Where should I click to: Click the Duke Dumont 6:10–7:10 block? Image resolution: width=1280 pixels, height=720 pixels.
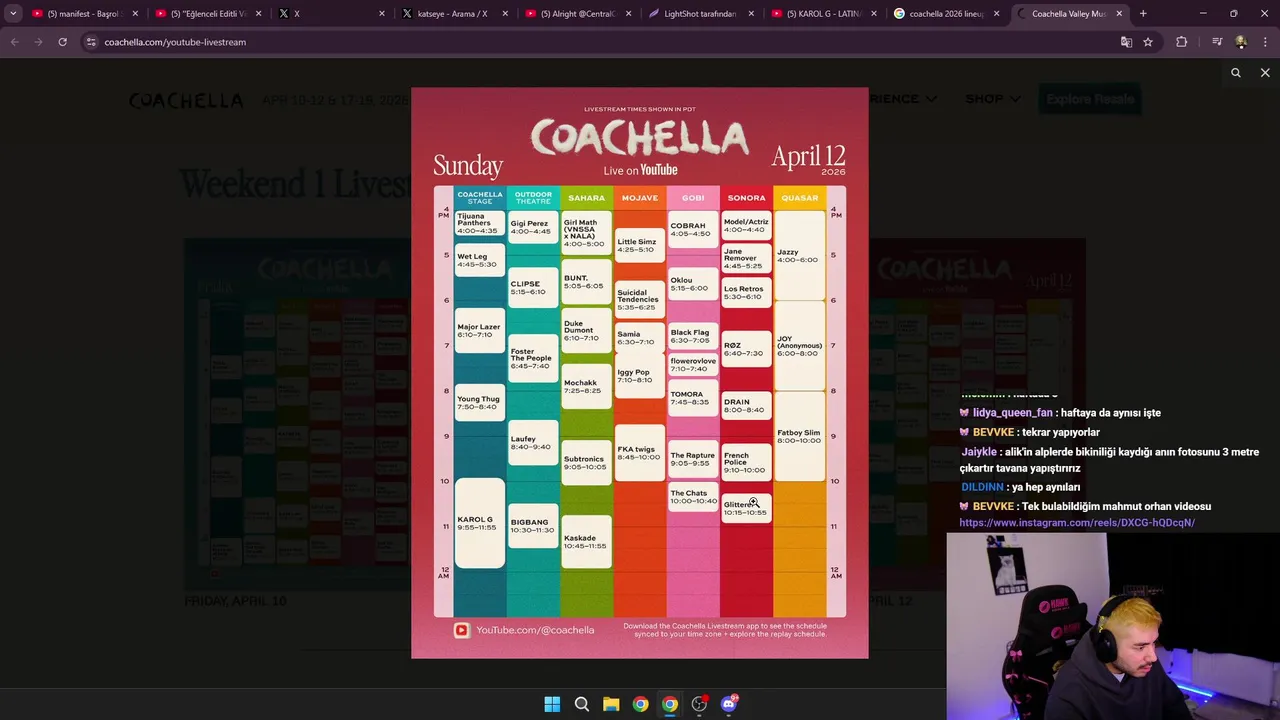586,330
